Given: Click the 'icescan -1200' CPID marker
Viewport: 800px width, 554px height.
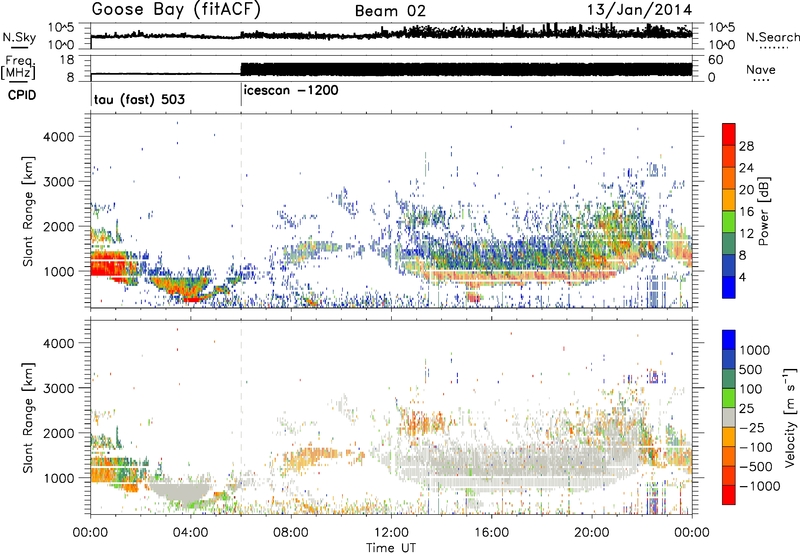Looking at the screenshot, I should [291, 90].
